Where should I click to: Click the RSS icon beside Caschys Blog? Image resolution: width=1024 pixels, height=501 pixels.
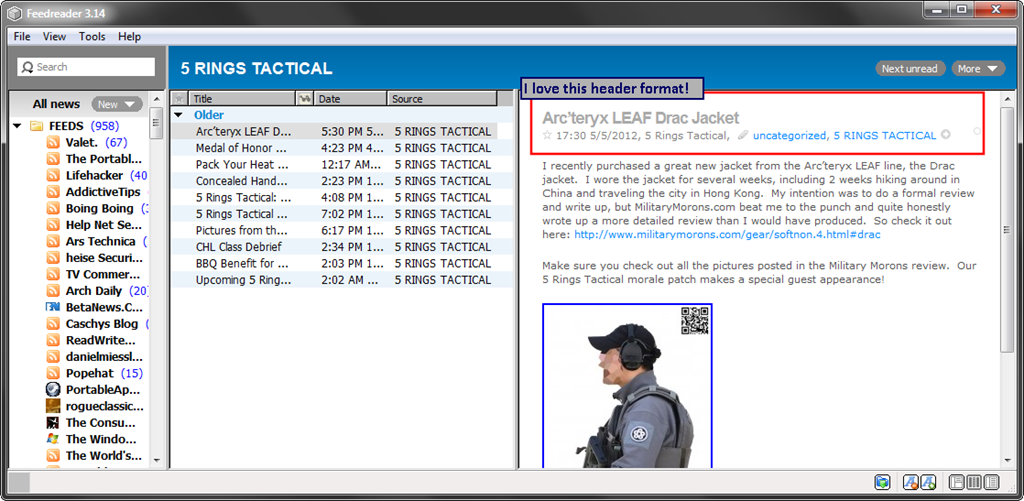[x=54, y=323]
